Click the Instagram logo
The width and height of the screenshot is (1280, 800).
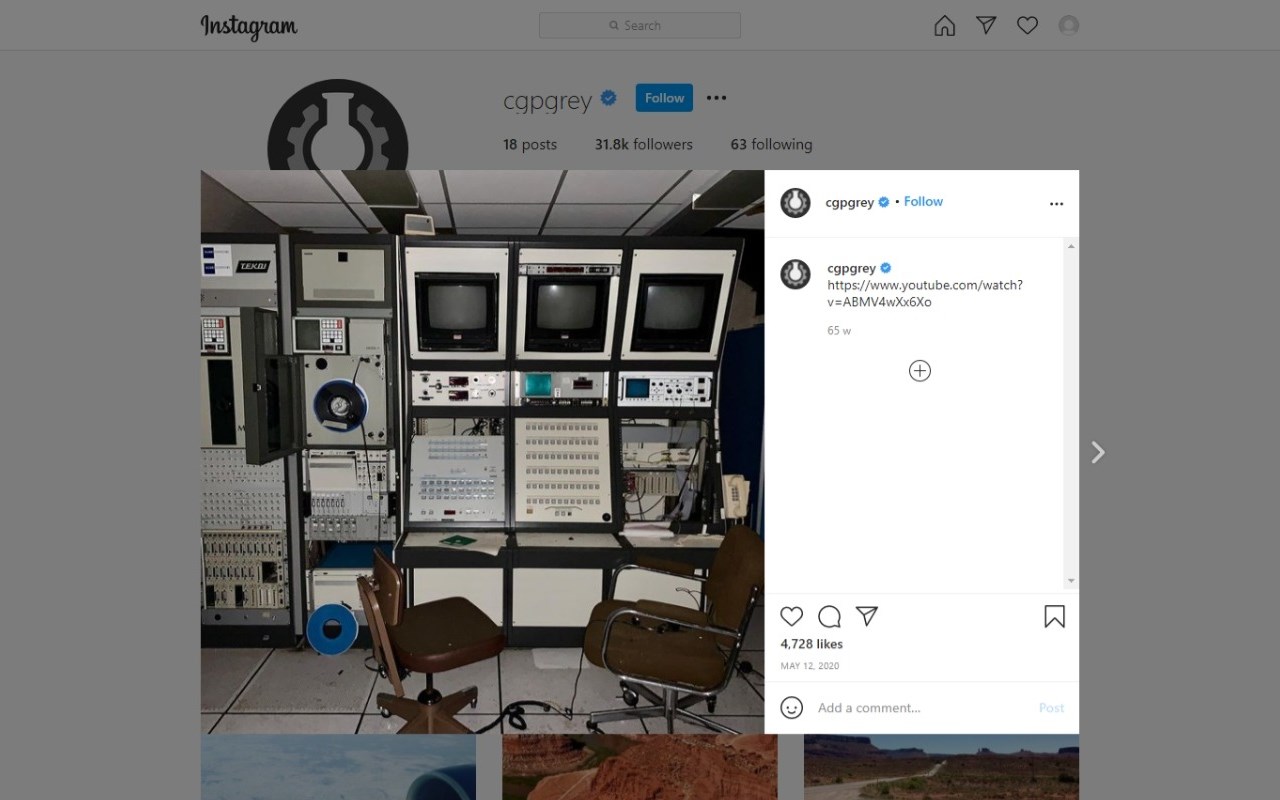[249, 26]
